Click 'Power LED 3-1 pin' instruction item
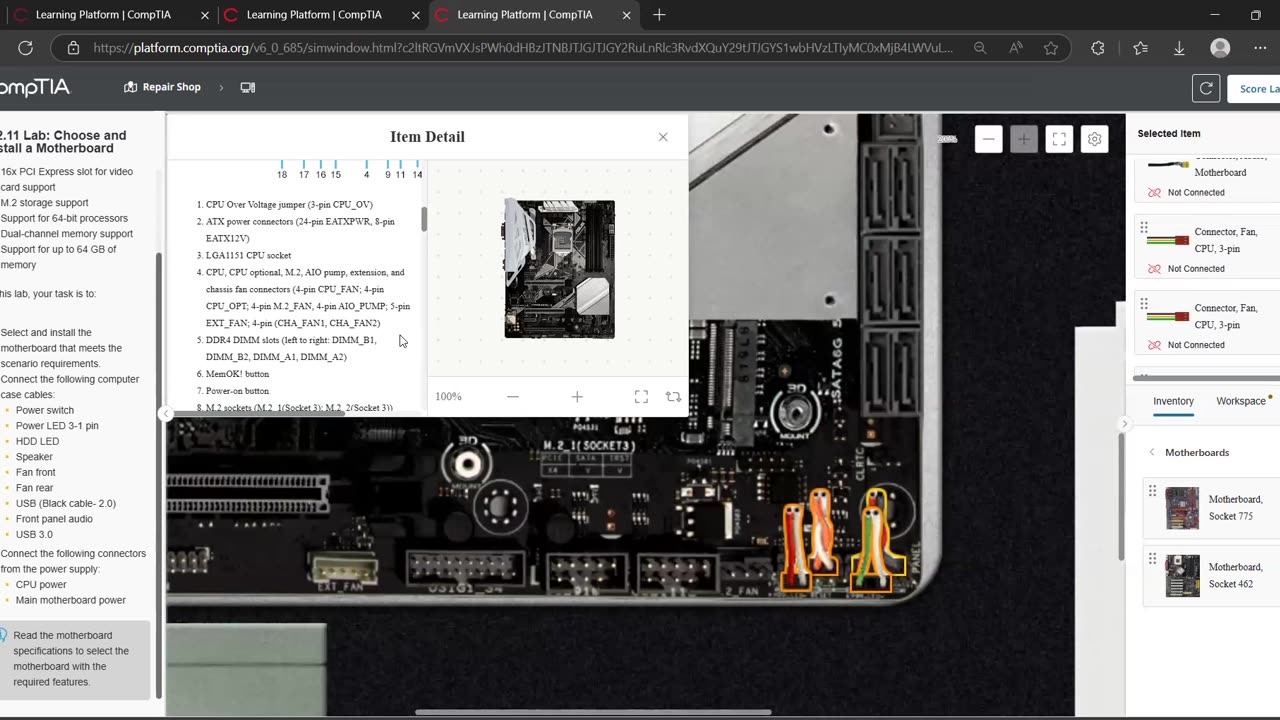Screen dimensions: 1280x720 tap(57, 426)
